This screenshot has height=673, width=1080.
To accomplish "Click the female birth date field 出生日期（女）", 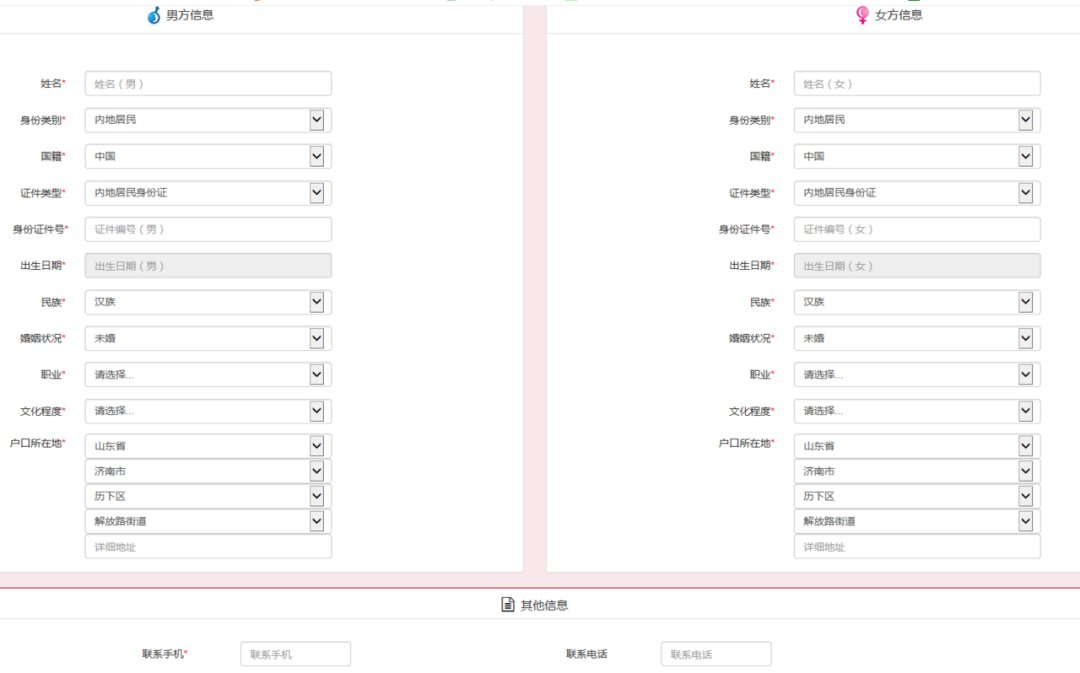I will pyautogui.click(x=916, y=266).
